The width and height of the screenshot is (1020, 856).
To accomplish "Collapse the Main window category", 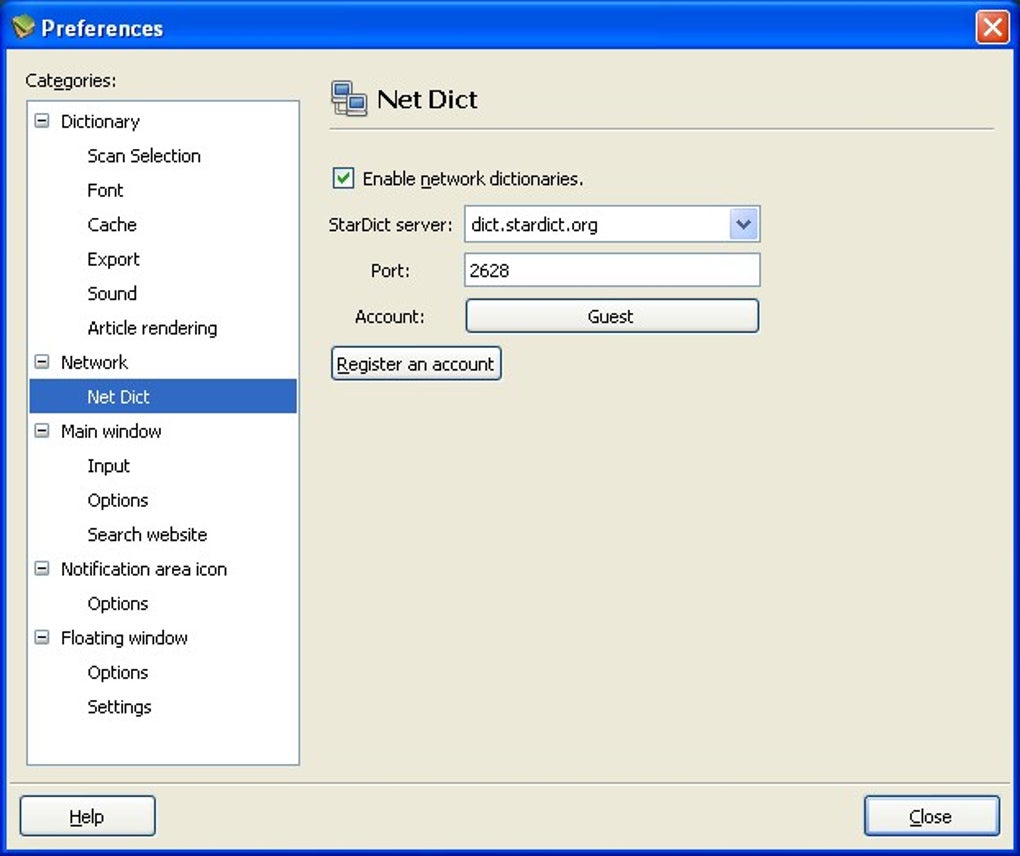I will click(42, 431).
